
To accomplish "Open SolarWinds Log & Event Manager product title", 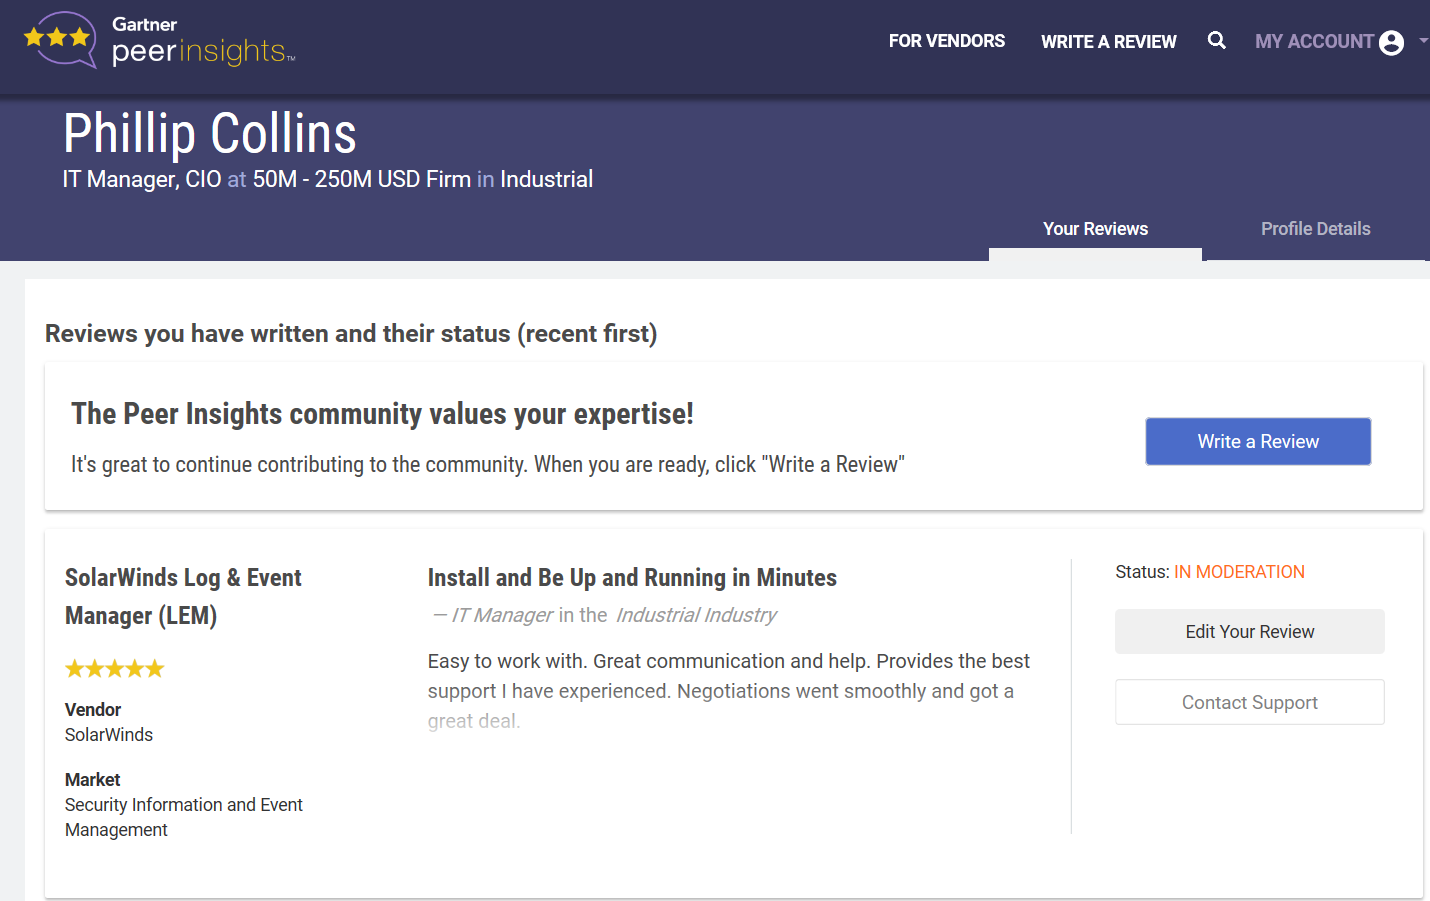I will pos(183,596).
